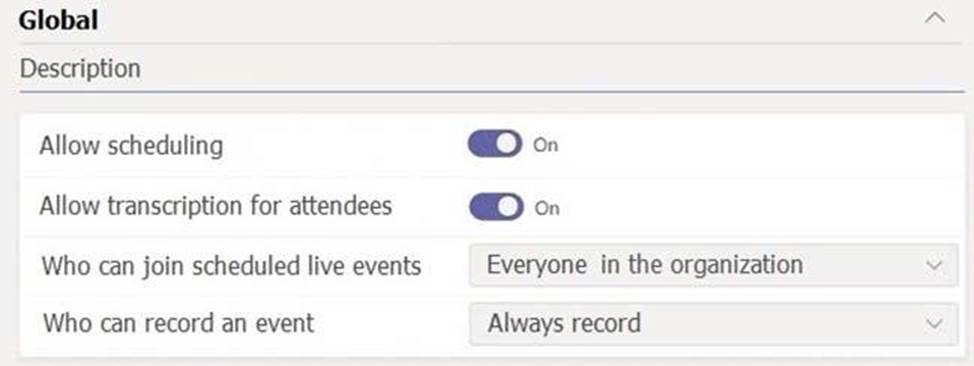
Task: Select the Allow transcription for attendees label
Action: 216,206
